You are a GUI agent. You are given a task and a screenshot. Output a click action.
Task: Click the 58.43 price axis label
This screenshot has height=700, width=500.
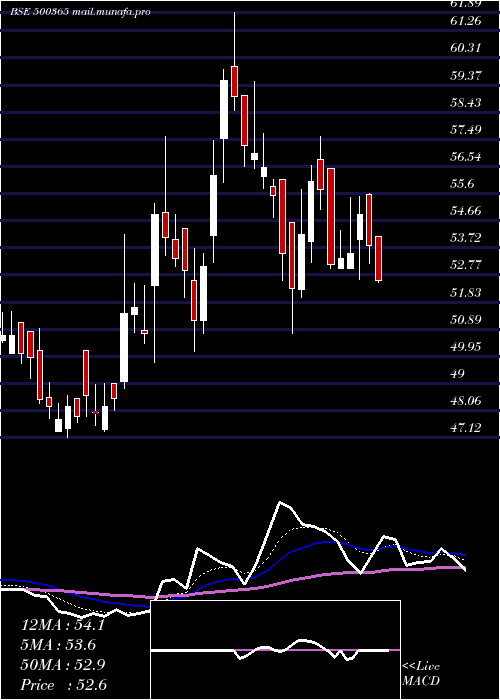(x=466, y=103)
